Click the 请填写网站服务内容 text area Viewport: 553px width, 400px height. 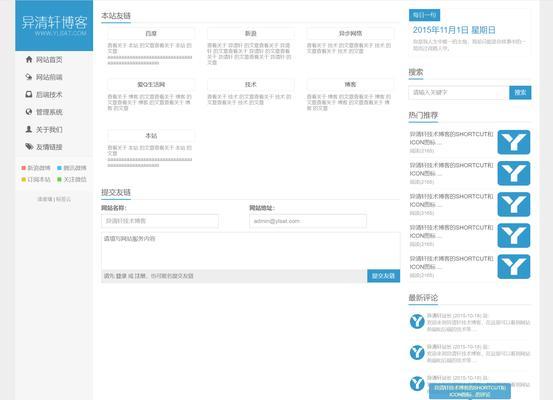coord(251,251)
